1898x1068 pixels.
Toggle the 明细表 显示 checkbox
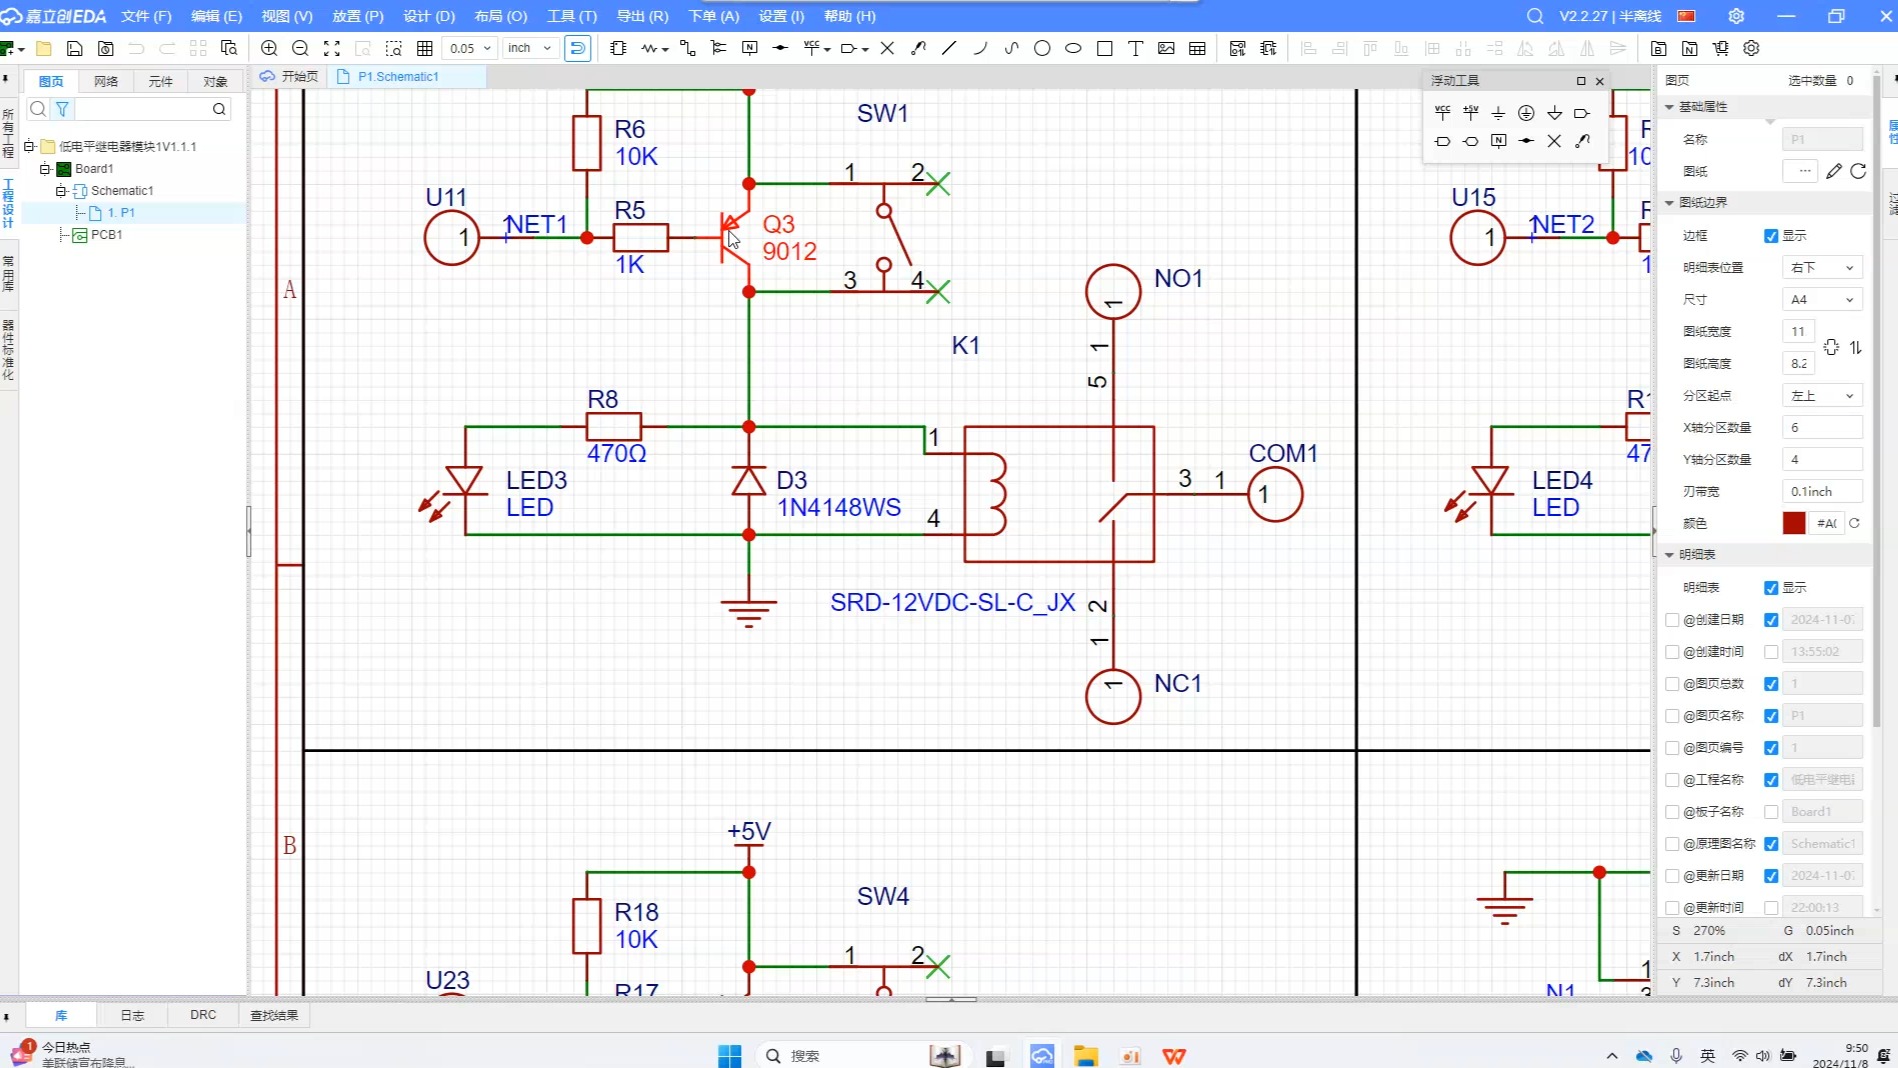point(1771,588)
